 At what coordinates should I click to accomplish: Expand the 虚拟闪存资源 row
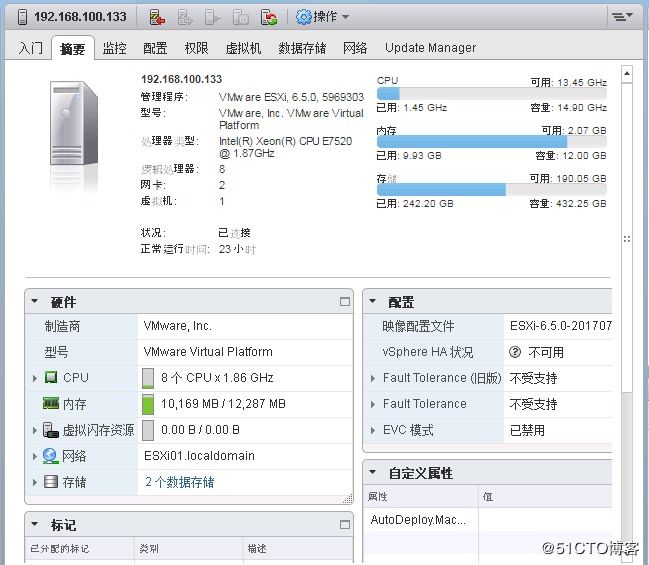click(35, 430)
